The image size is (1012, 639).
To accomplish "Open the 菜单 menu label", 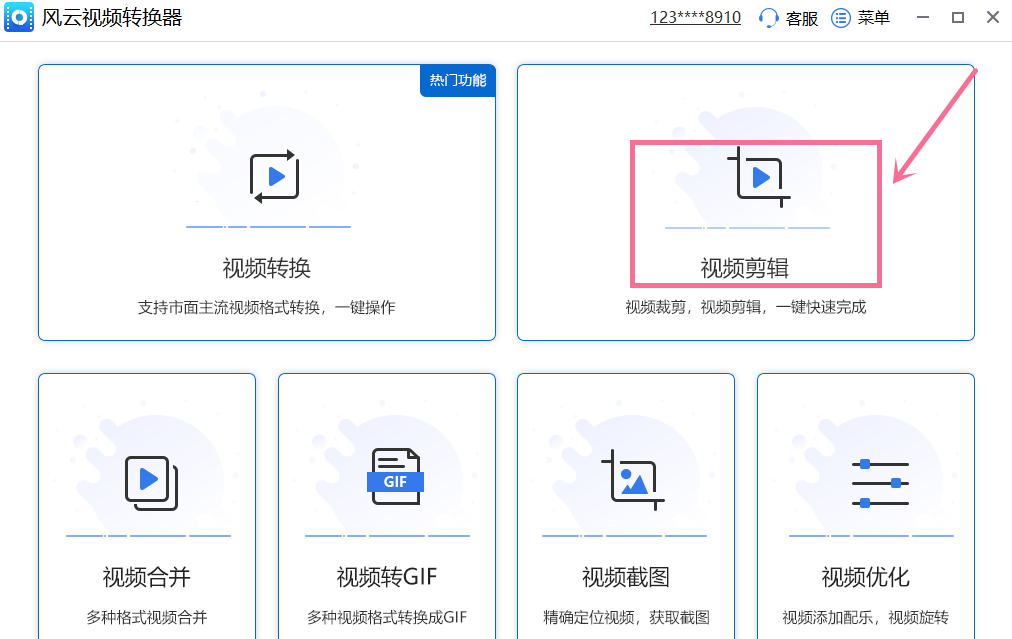I will pyautogui.click(x=873, y=18).
